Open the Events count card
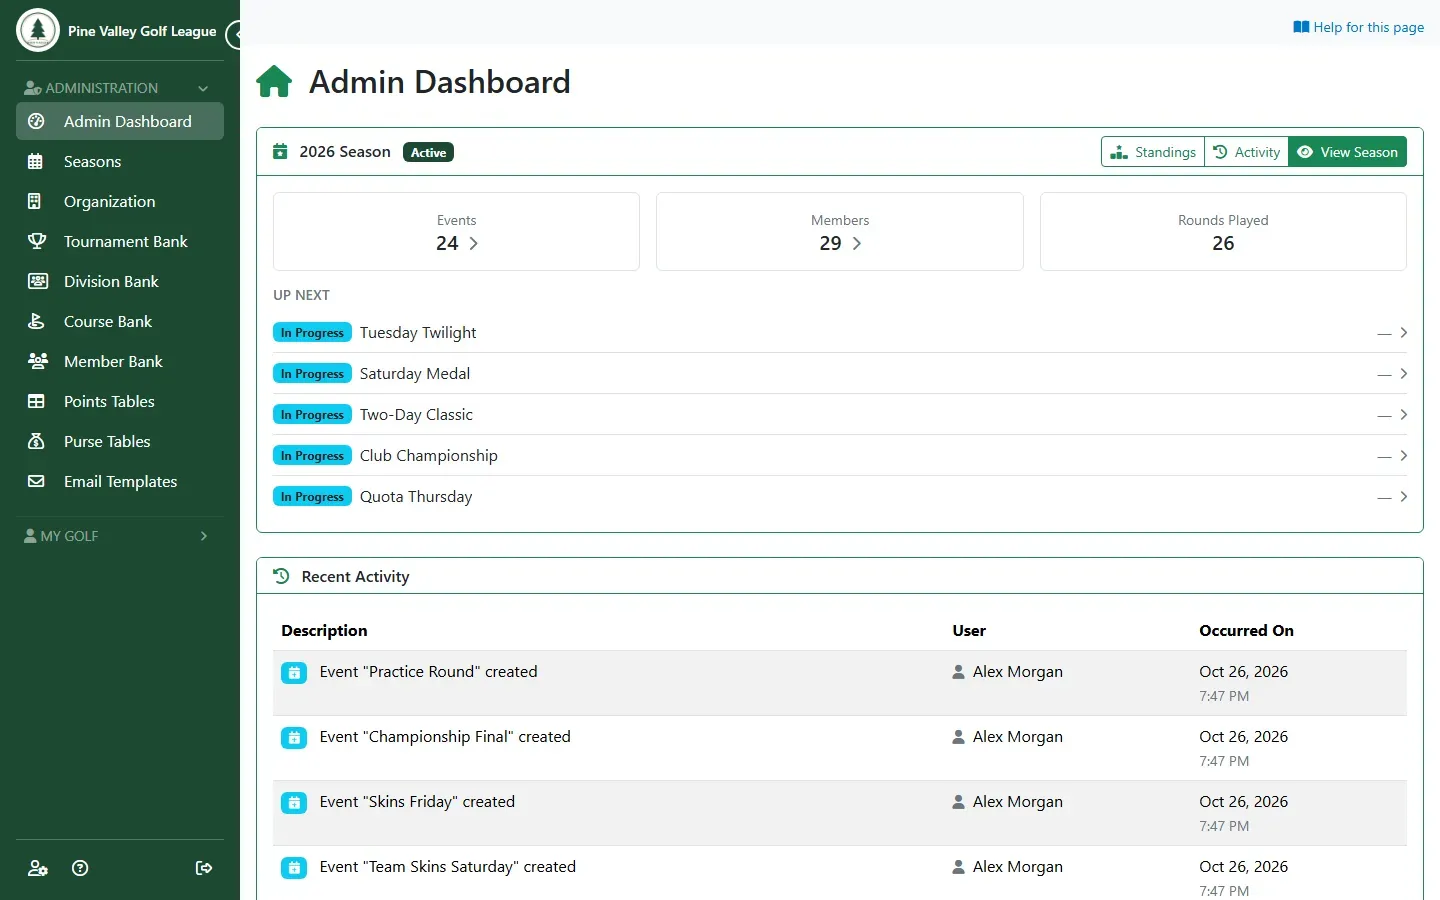 coord(456,231)
